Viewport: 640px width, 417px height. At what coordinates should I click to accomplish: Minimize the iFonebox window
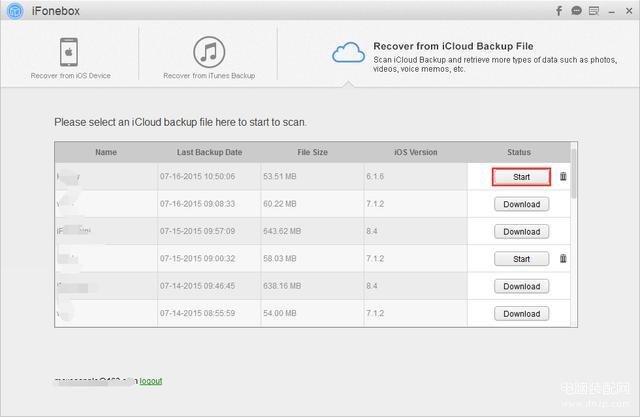pos(611,12)
